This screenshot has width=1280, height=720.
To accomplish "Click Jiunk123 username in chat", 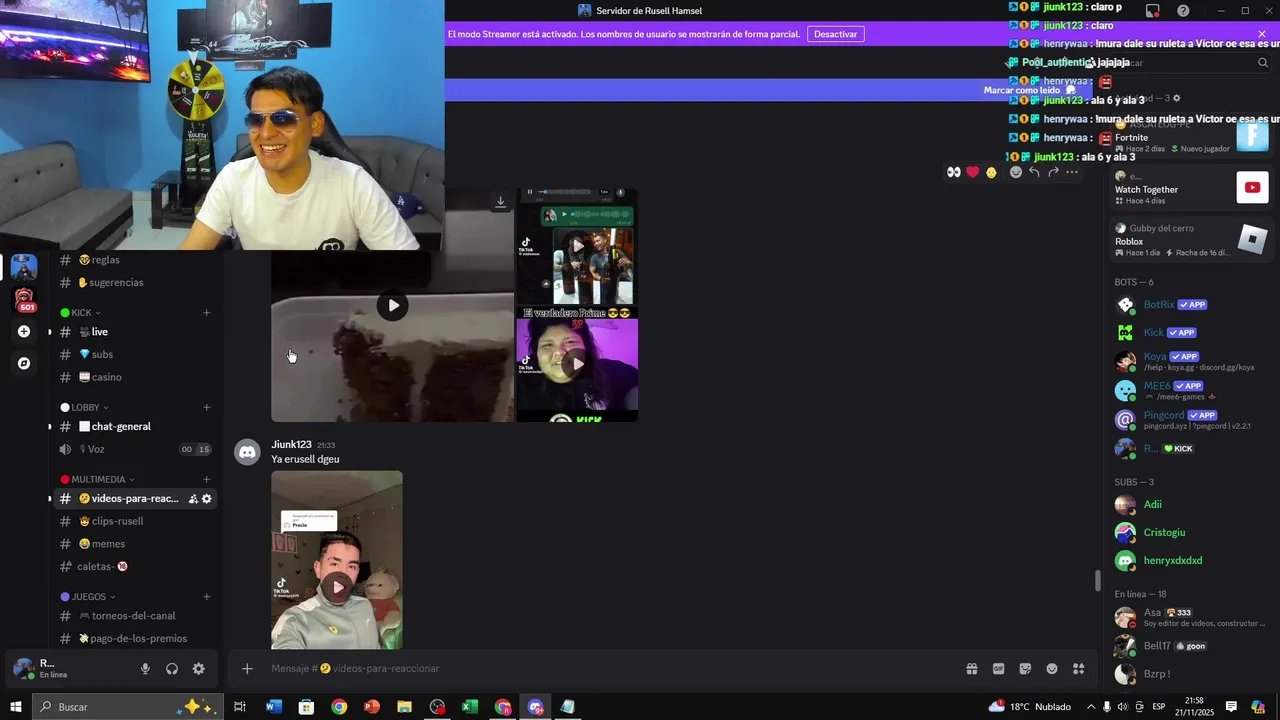I will (x=291, y=444).
